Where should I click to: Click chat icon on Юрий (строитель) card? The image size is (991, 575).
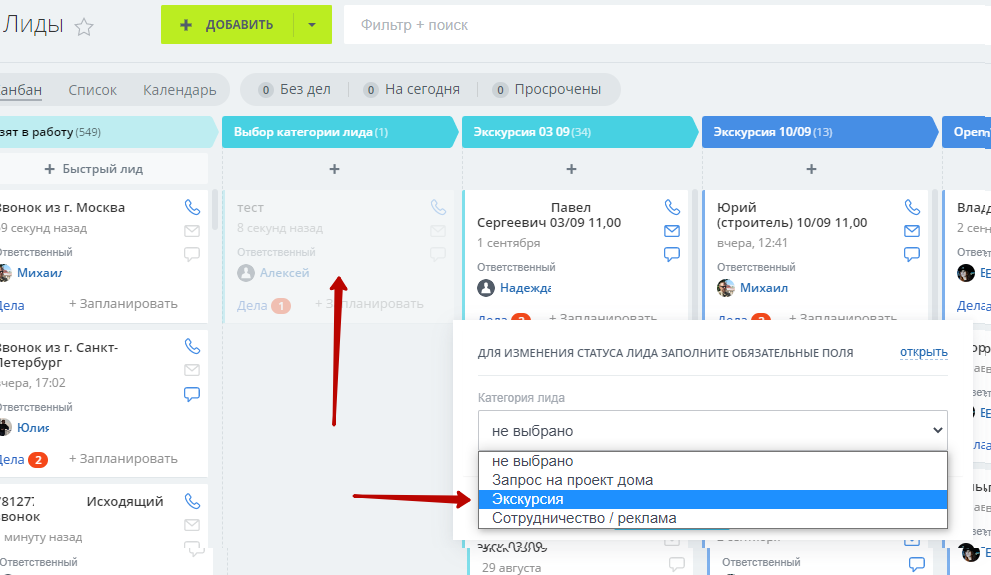coord(912,254)
